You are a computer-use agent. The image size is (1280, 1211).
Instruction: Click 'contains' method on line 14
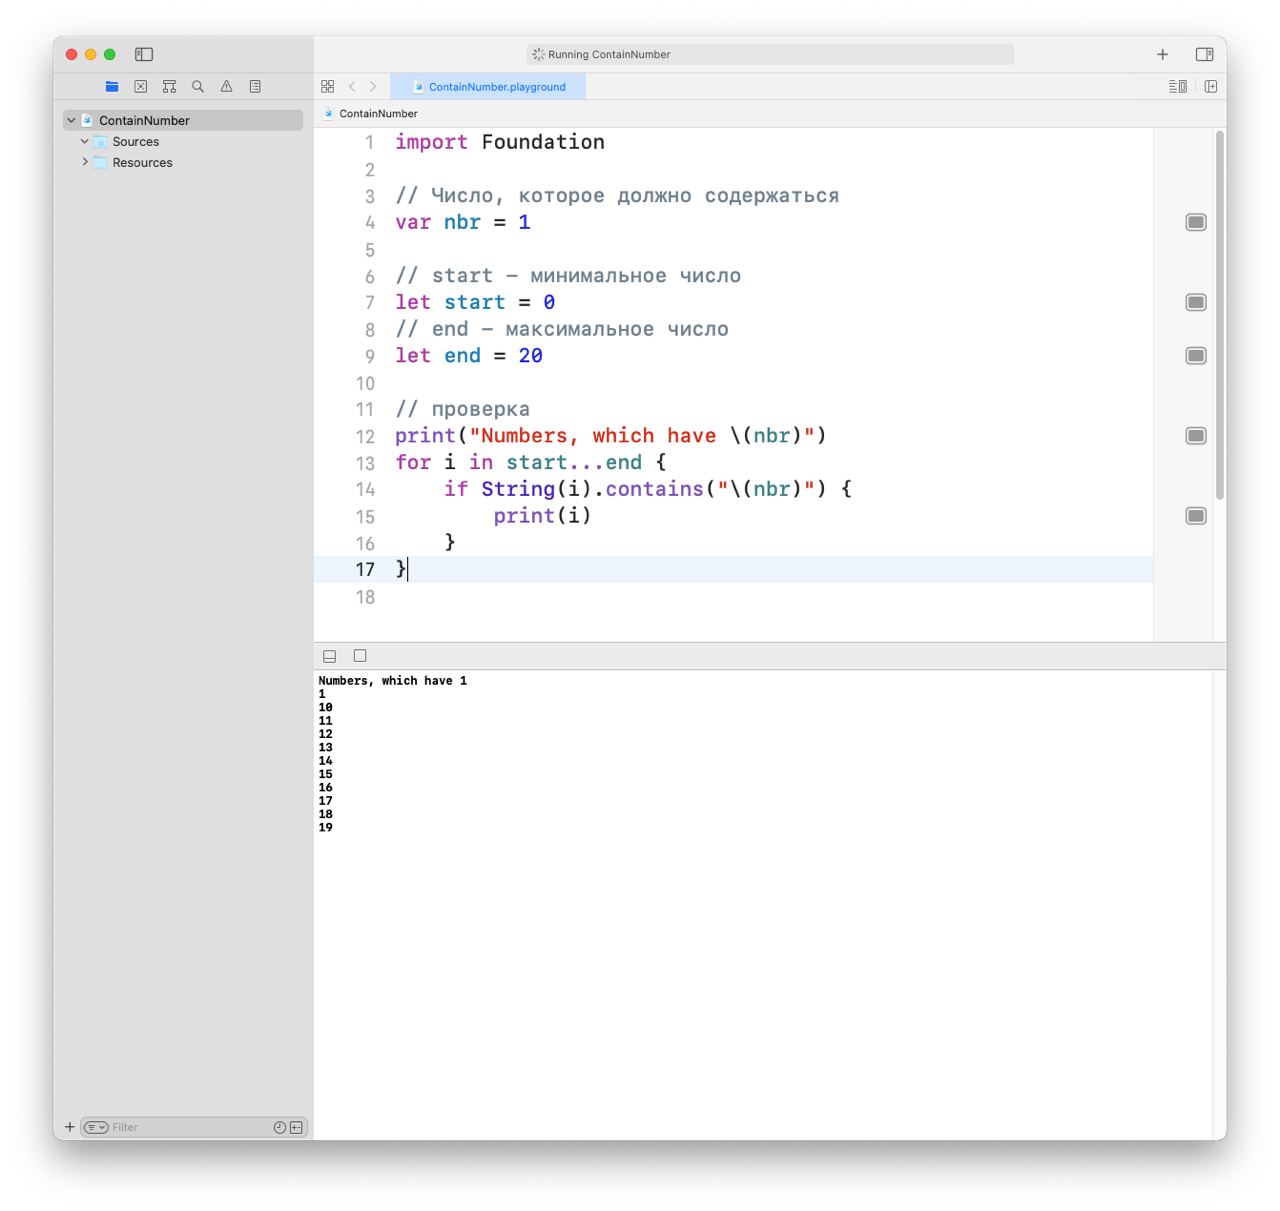[x=654, y=489]
